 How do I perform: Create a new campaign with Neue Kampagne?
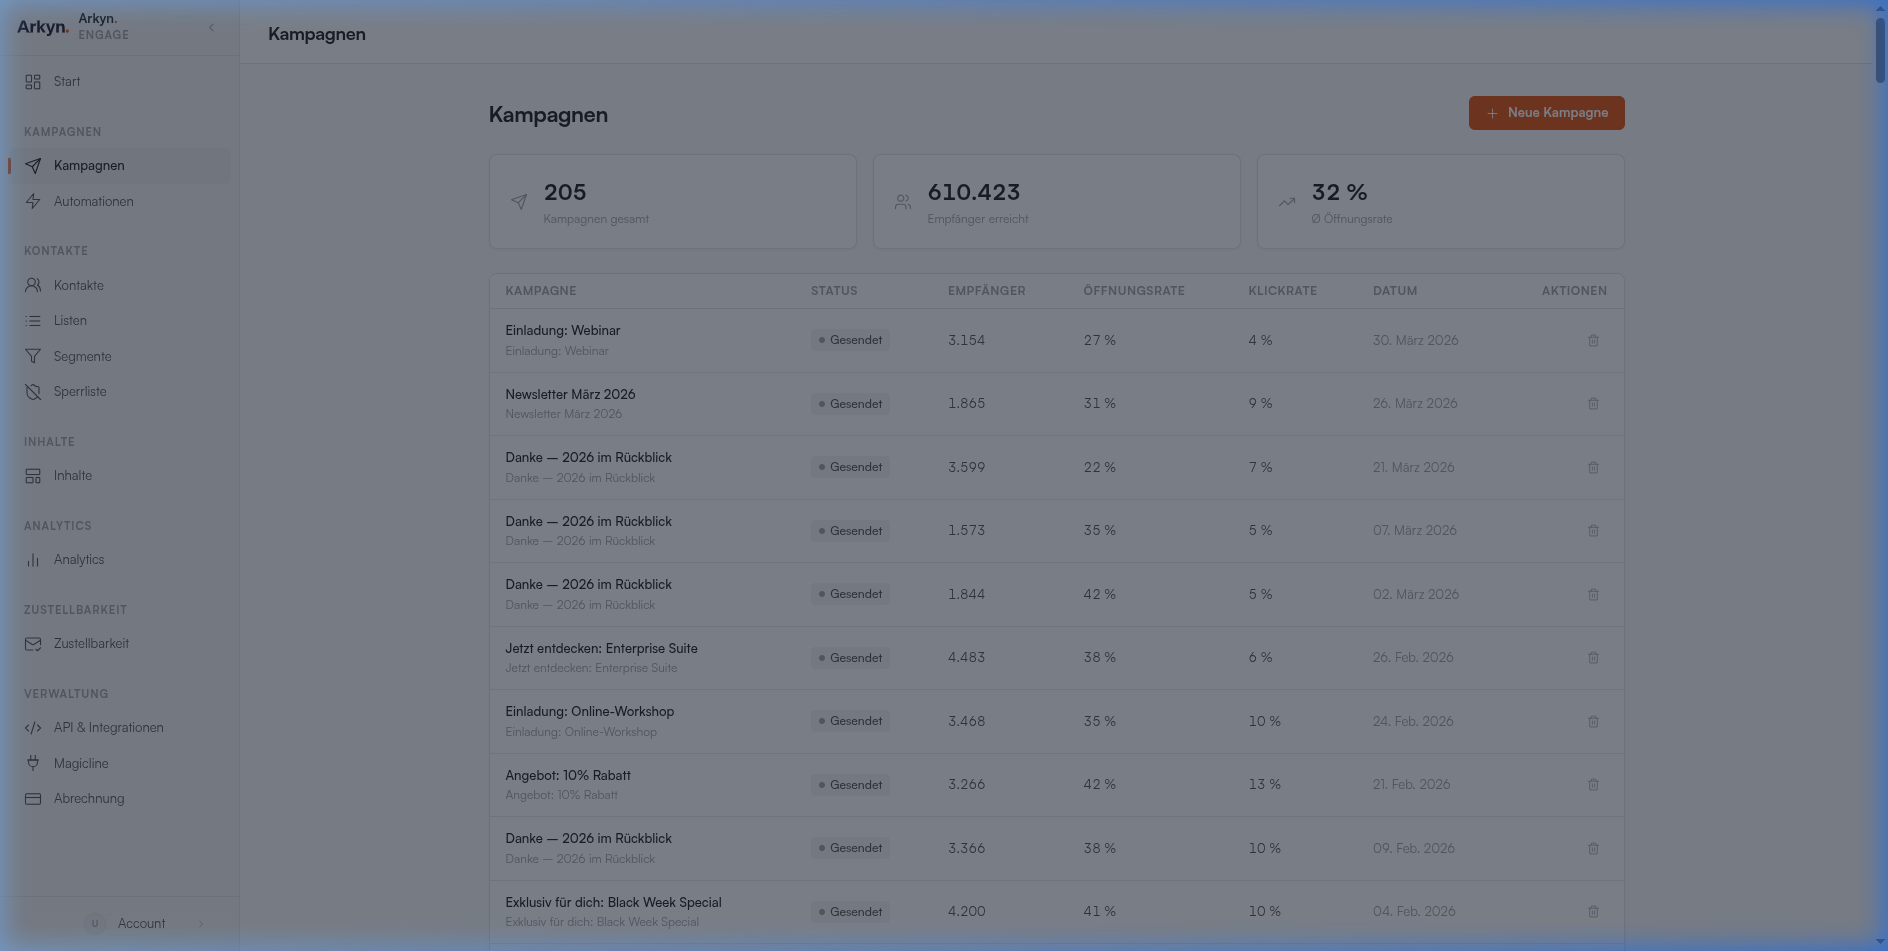click(1546, 113)
